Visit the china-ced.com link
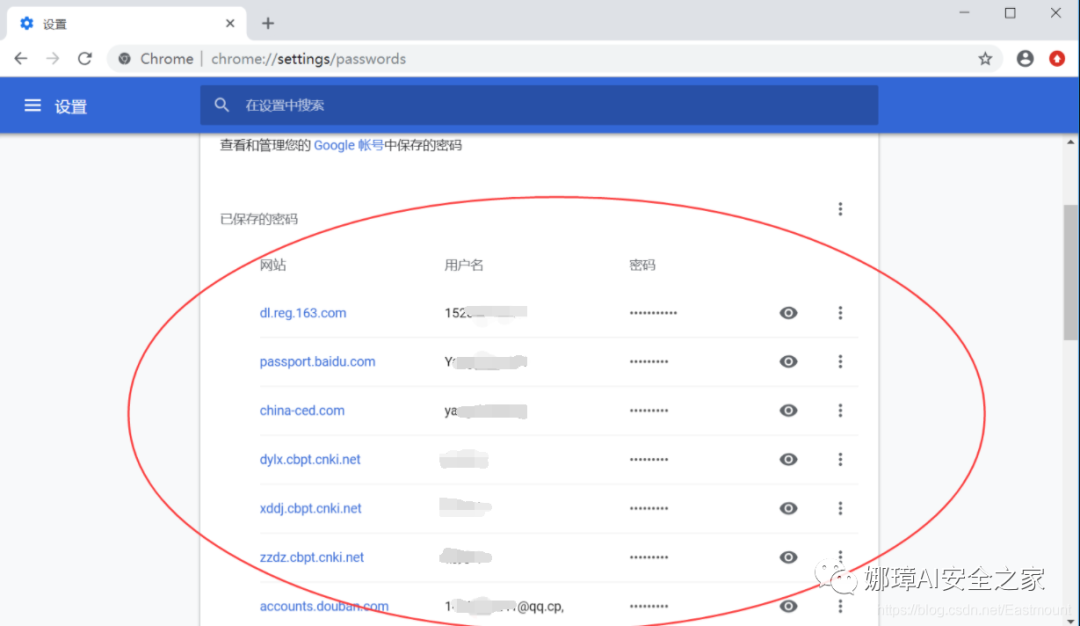The width and height of the screenshot is (1080, 626). coord(302,410)
